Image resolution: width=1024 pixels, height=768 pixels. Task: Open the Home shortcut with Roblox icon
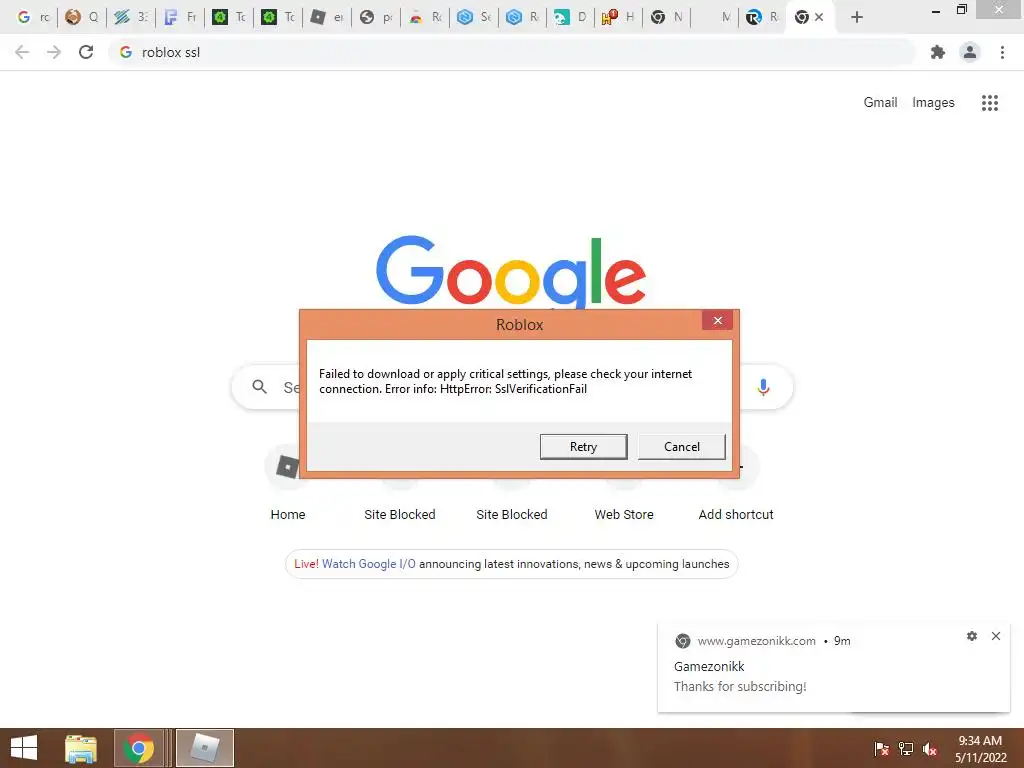287,467
